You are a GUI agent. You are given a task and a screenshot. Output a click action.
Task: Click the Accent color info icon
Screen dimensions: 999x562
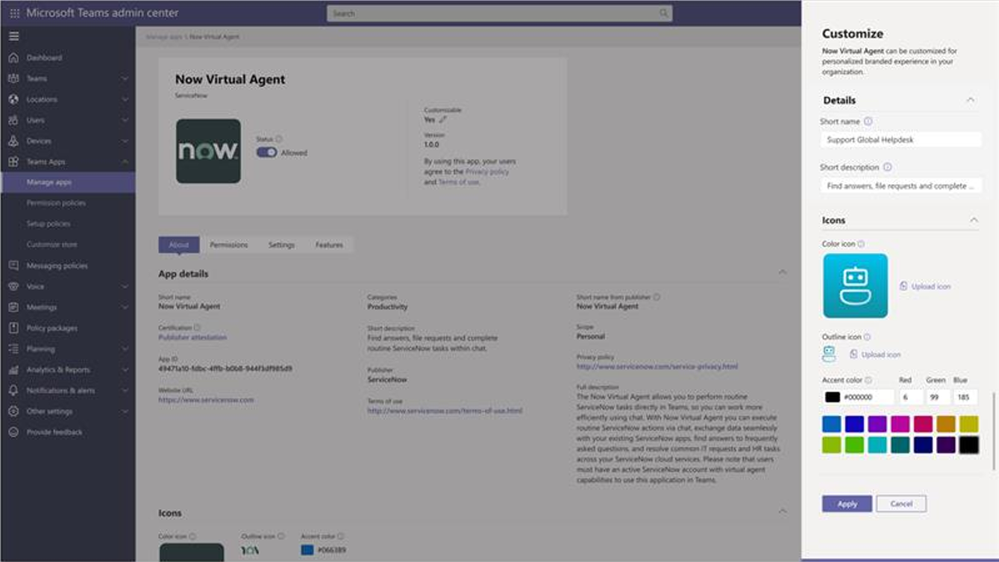868,380
